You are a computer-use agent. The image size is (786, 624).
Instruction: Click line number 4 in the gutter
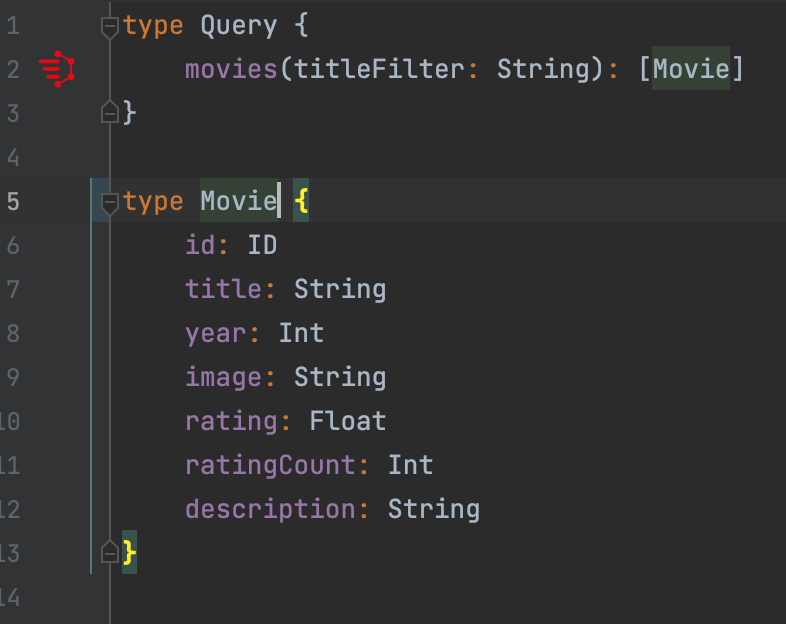13,157
